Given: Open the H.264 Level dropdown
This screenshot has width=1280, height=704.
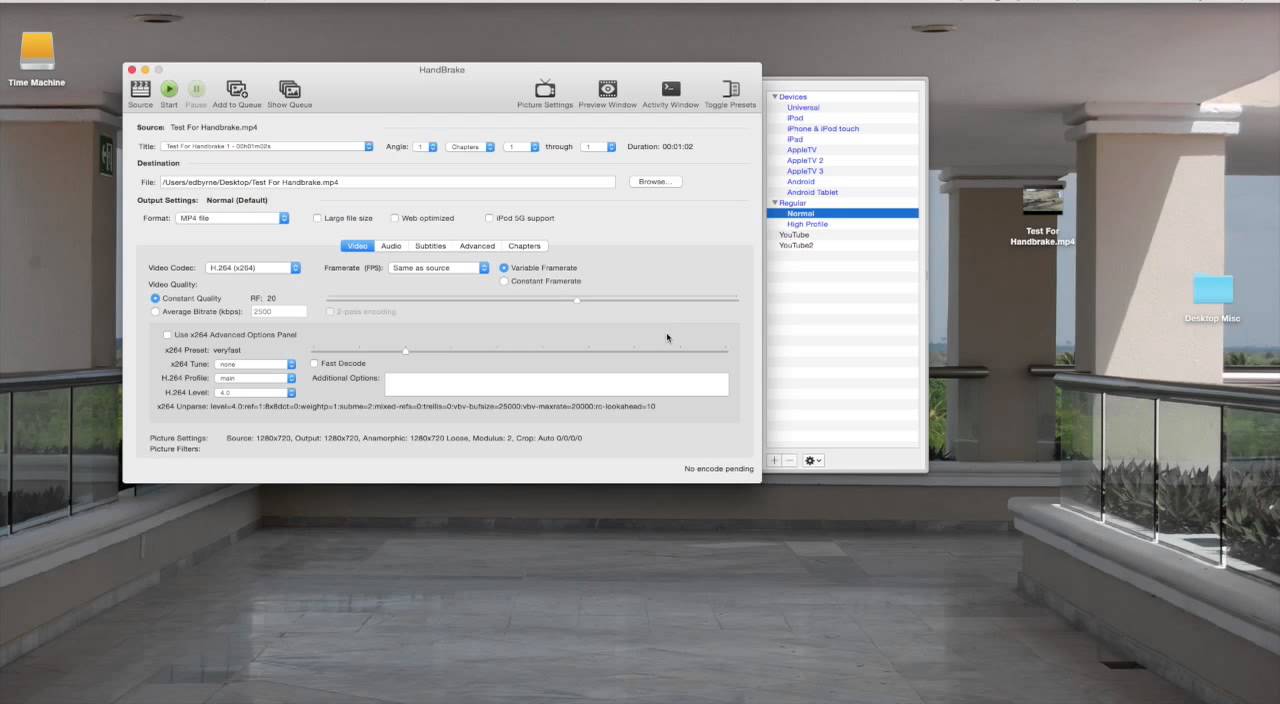Looking at the screenshot, I should pos(256,393).
